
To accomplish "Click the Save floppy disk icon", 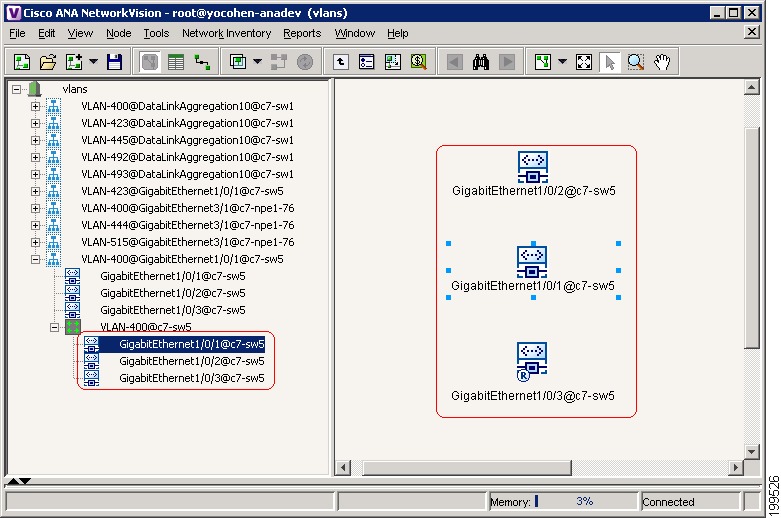I will (115, 62).
